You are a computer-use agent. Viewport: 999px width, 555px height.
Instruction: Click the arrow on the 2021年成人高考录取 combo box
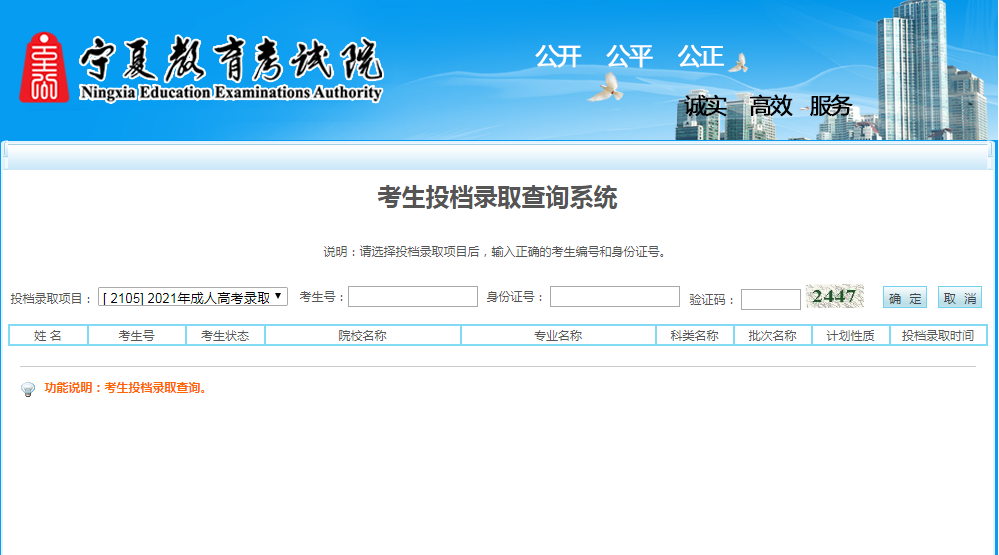point(278,297)
